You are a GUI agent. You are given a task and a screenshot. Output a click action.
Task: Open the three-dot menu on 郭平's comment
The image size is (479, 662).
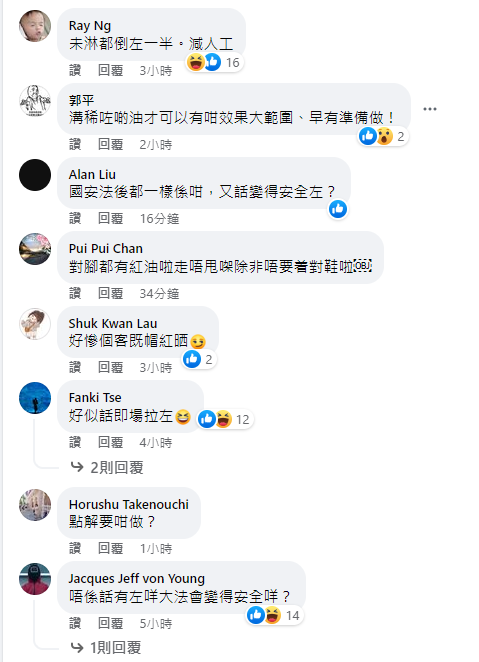(430, 109)
